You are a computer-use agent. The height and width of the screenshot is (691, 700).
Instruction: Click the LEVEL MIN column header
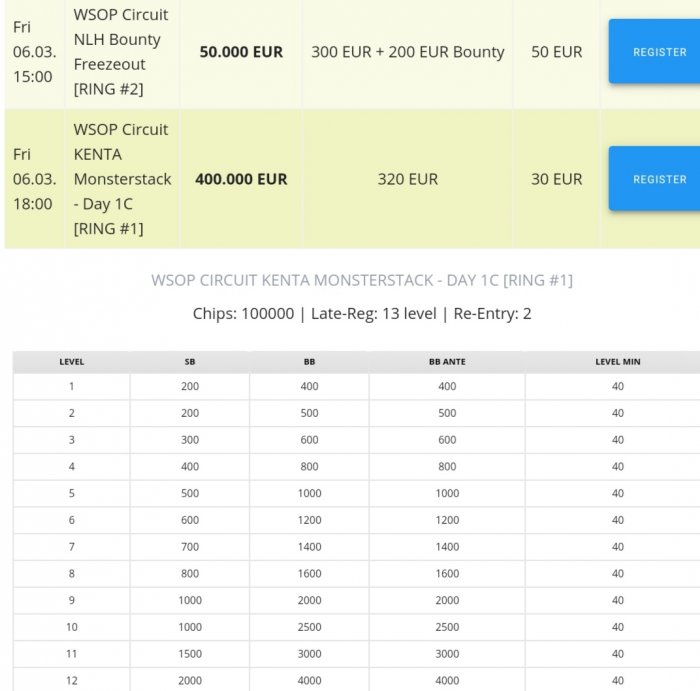617,362
